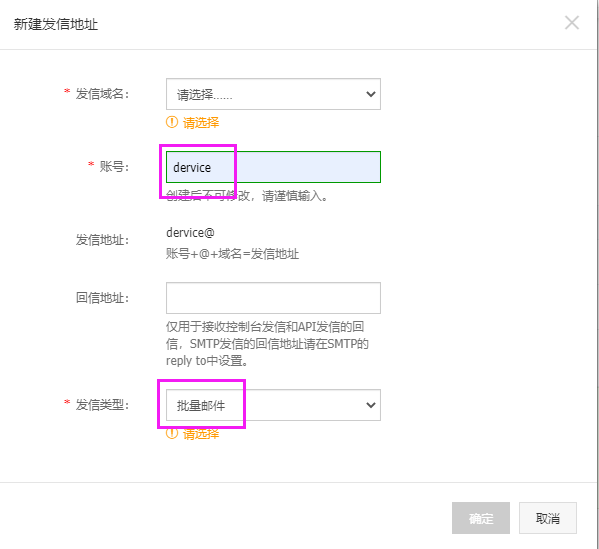The image size is (599, 549).
Task: Click the warning icon below 发信类型
Action: [x=172, y=433]
